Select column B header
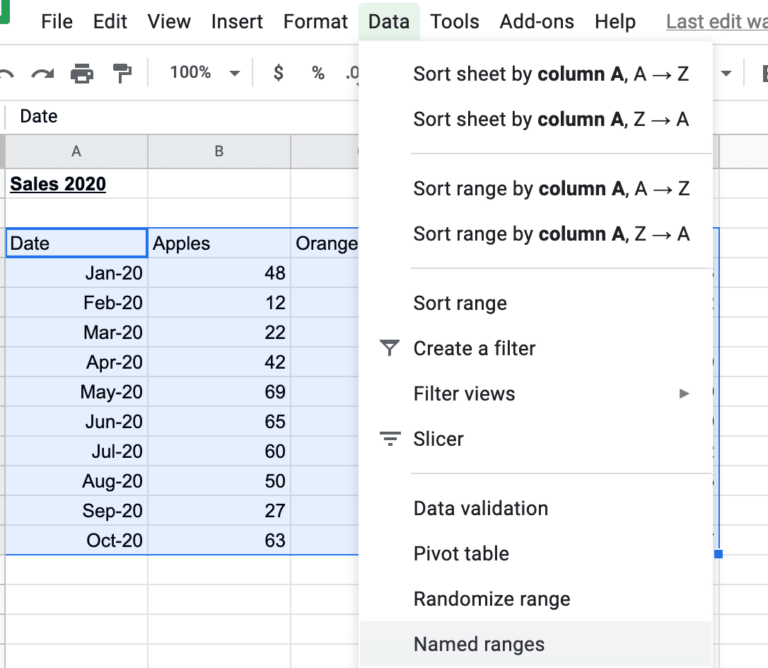768x668 pixels. click(x=219, y=151)
